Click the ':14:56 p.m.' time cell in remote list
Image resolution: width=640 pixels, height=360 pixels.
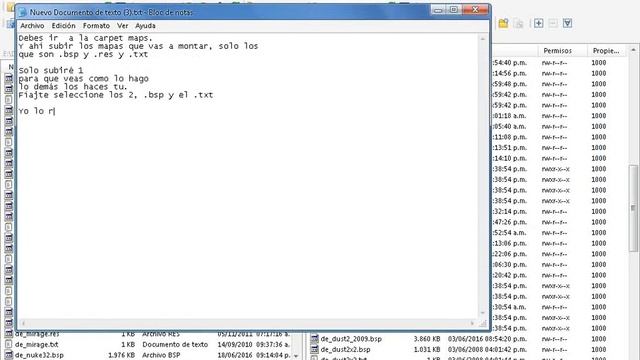pyautogui.click(x=510, y=73)
